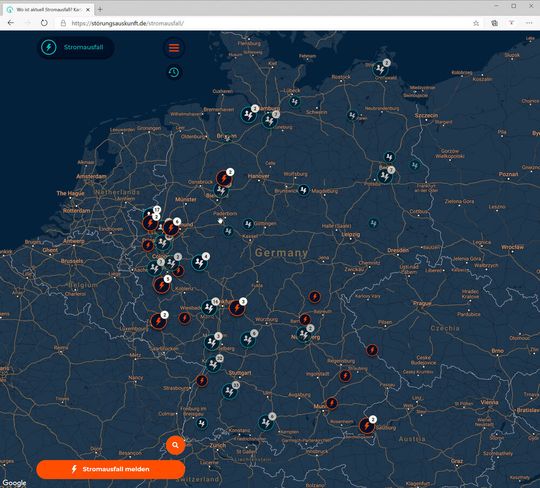Click the Google logo on the map
Image resolution: width=540 pixels, height=488 pixels.
click(x=14, y=483)
